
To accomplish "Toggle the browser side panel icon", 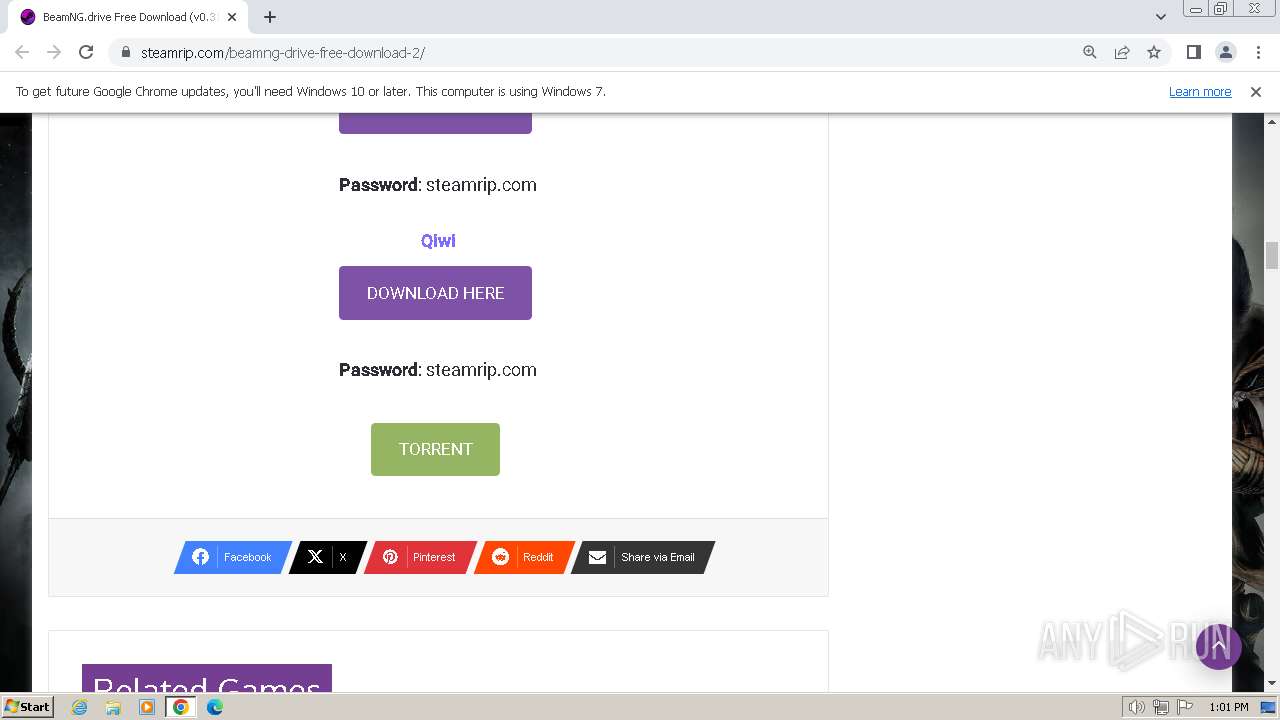I will coord(1193,52).
